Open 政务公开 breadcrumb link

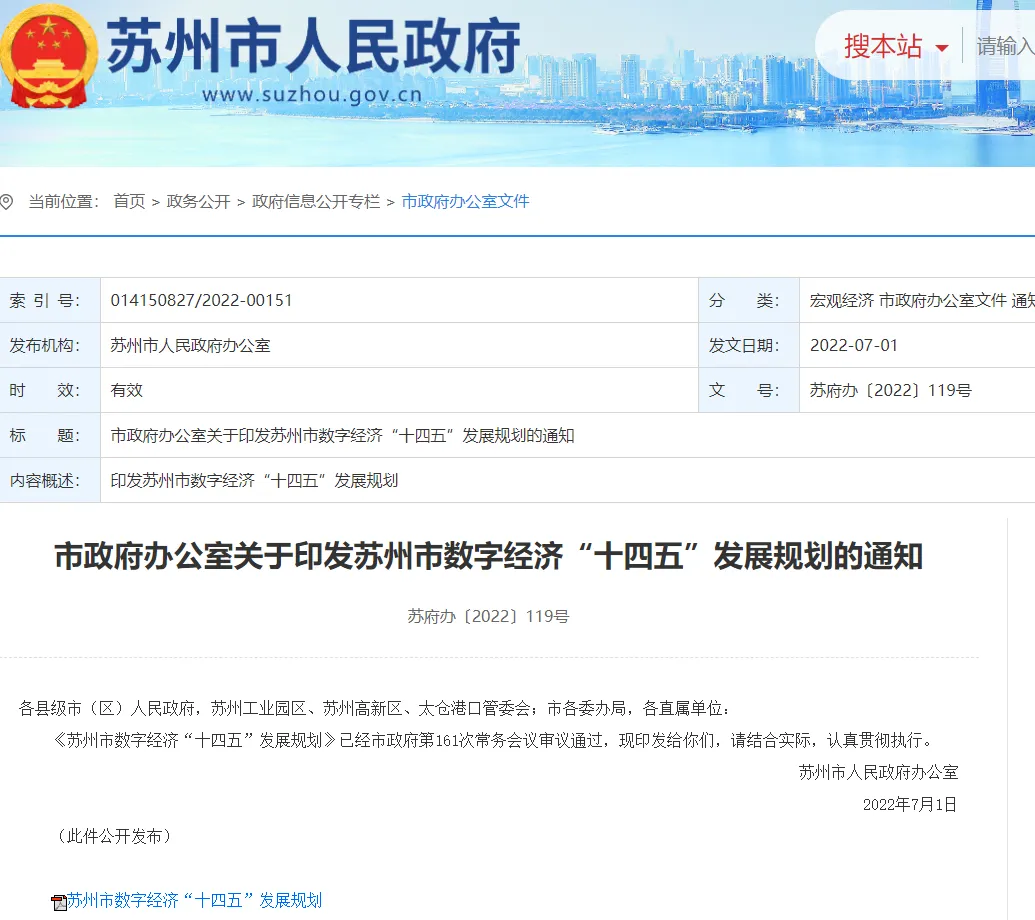click(198, 202)
